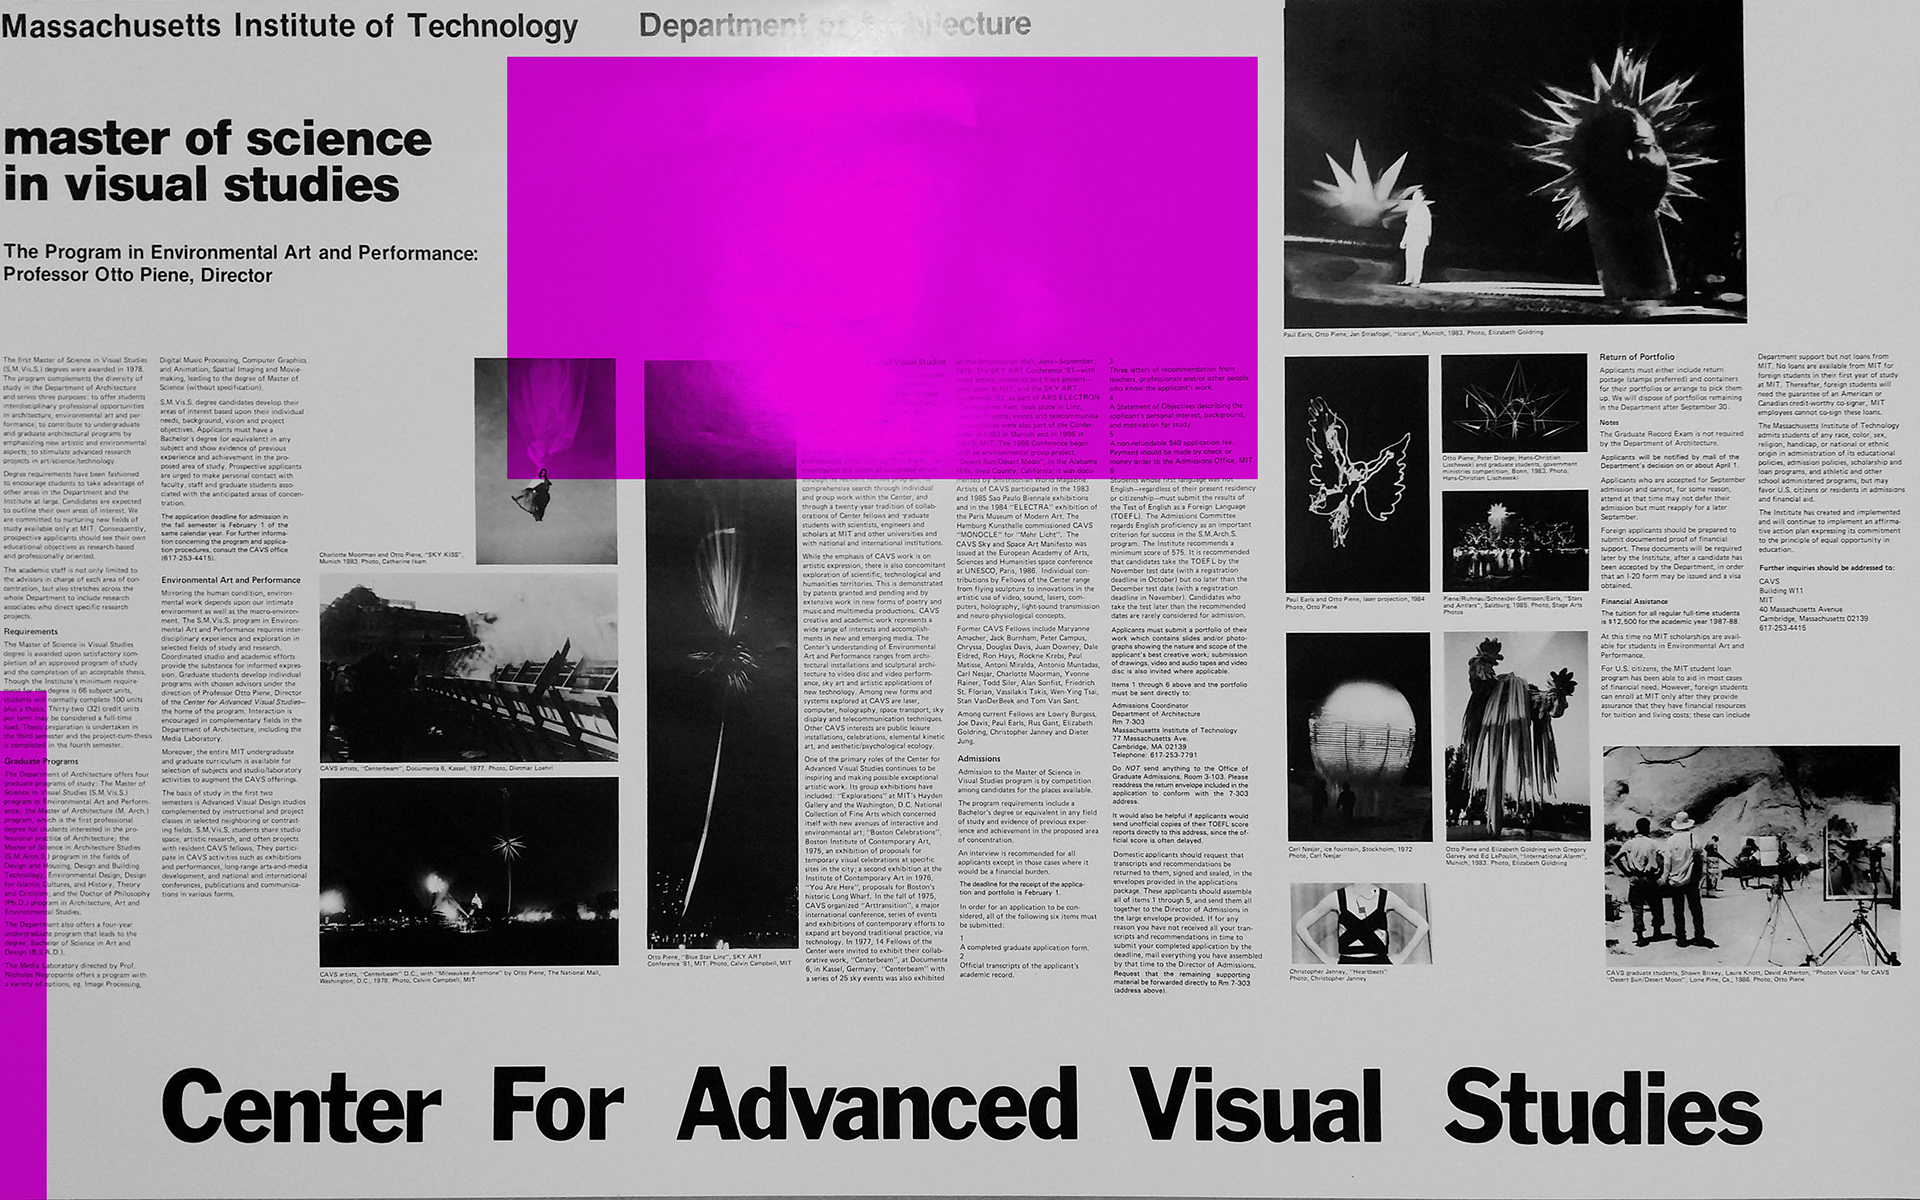This screenshot has height=1200, width=1920.
Task: Open the Piene/Droege star sculpture photo
Action: (1515, 404)
